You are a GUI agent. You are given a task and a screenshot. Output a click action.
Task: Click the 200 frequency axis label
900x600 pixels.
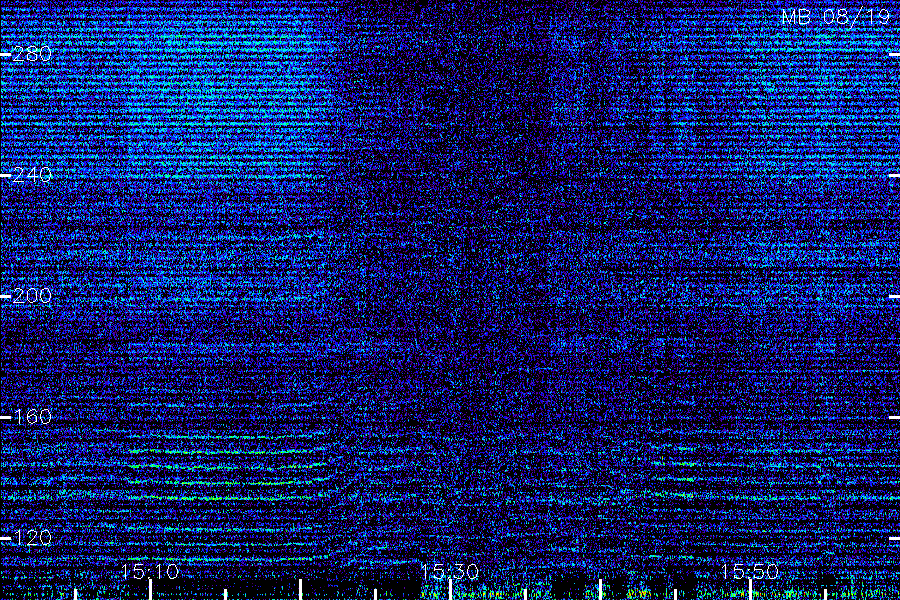click(x=32, y=296)
